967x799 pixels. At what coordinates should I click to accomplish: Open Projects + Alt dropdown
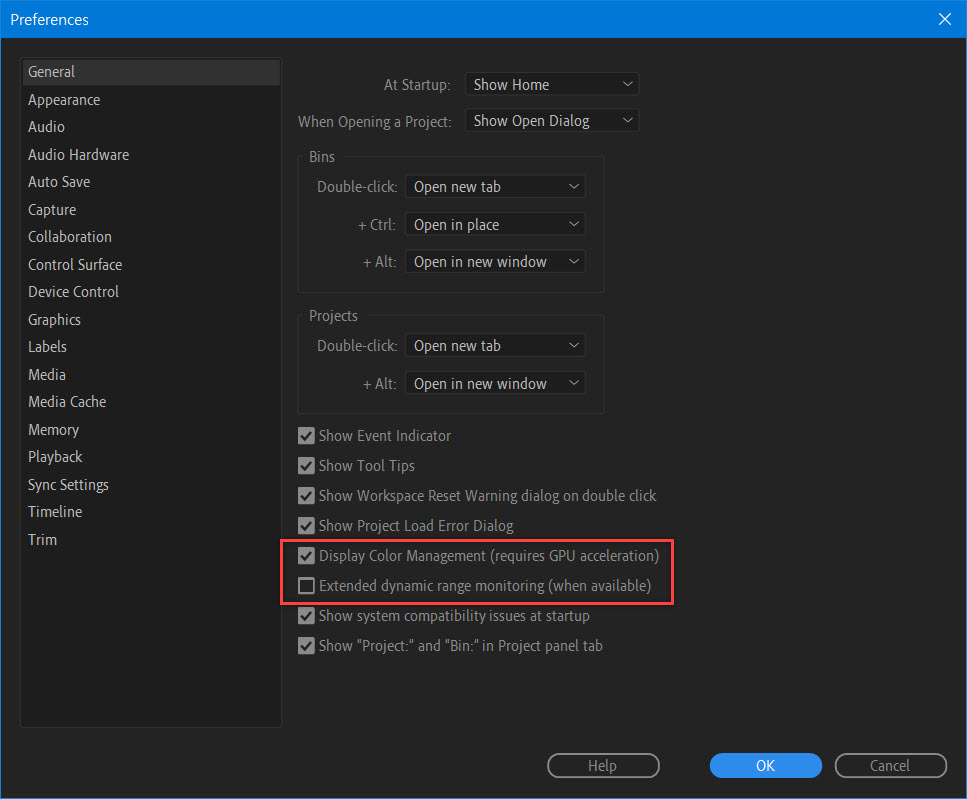(495, 383)
